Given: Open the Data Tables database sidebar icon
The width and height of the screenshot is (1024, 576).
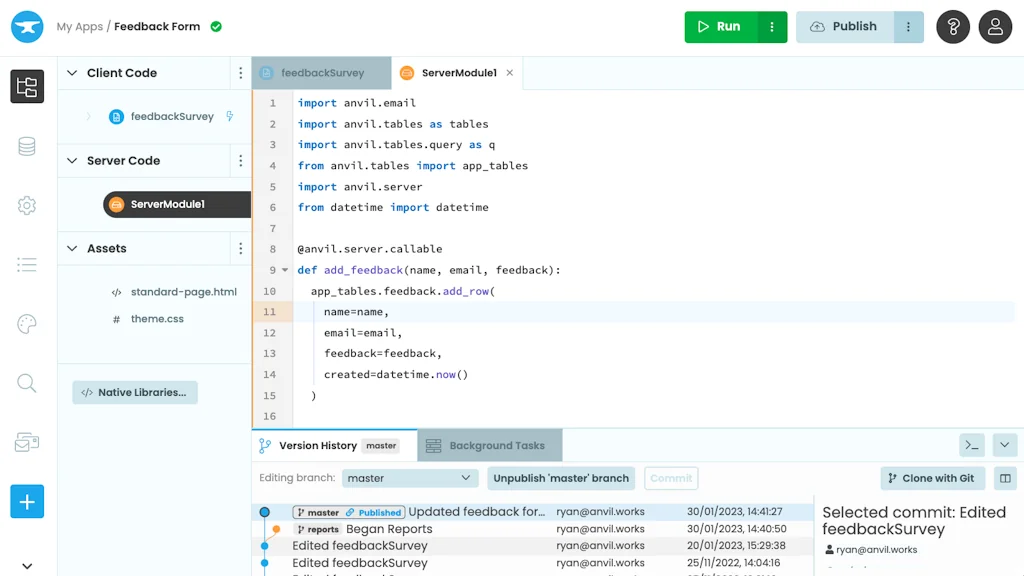Looking at the screenshot, I should 27,146.
